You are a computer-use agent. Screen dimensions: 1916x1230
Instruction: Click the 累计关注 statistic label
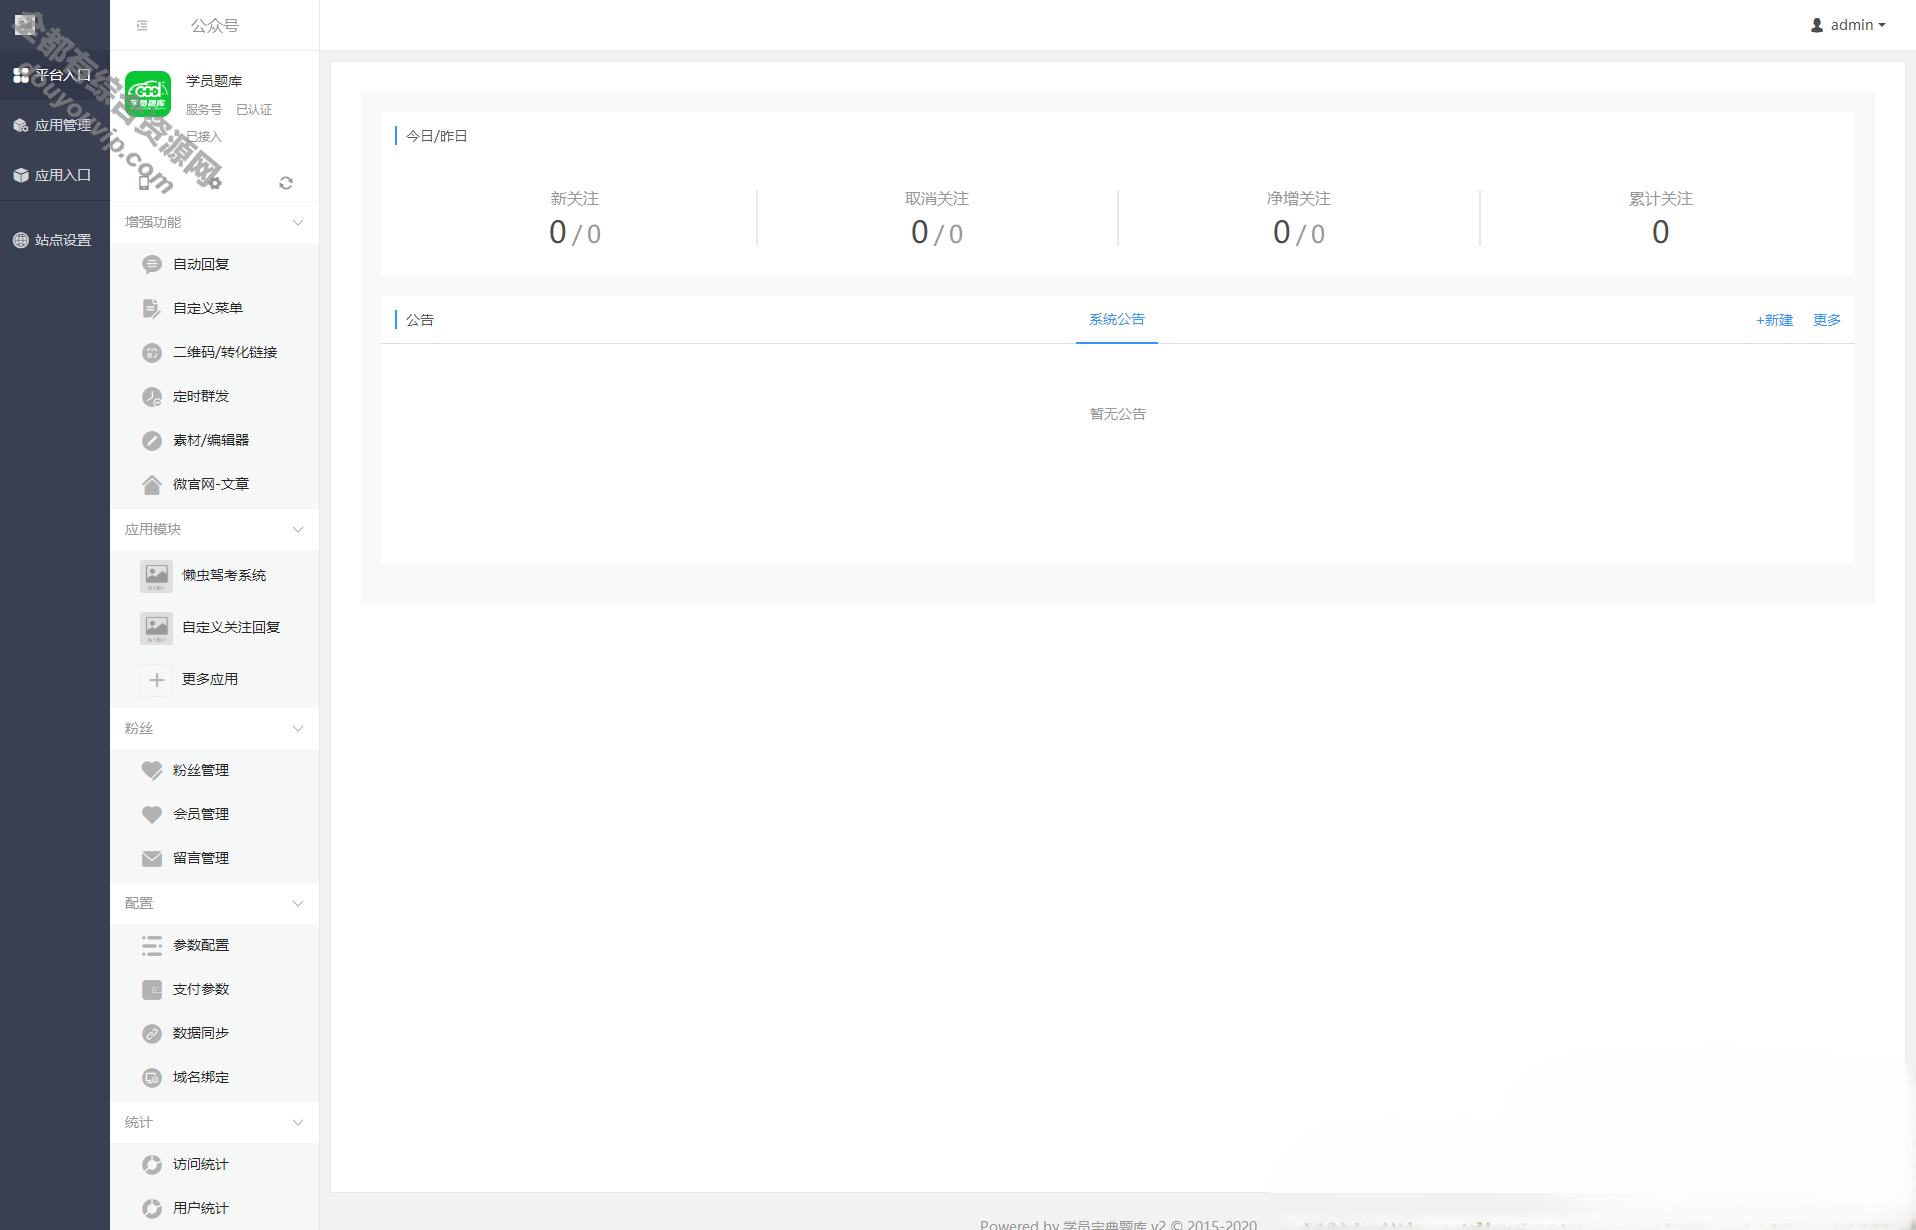coord(1661,199)
